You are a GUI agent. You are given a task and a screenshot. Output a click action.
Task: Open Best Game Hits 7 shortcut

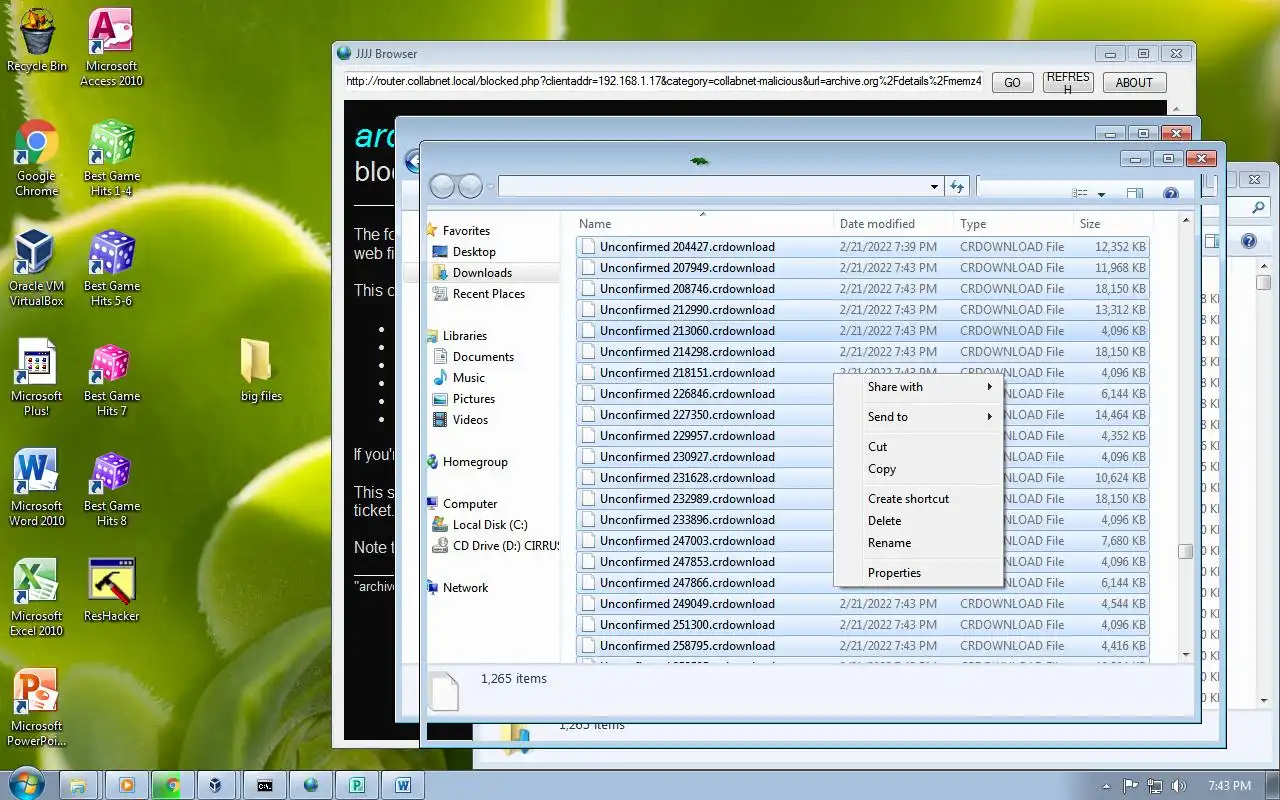tap(111, 378)
